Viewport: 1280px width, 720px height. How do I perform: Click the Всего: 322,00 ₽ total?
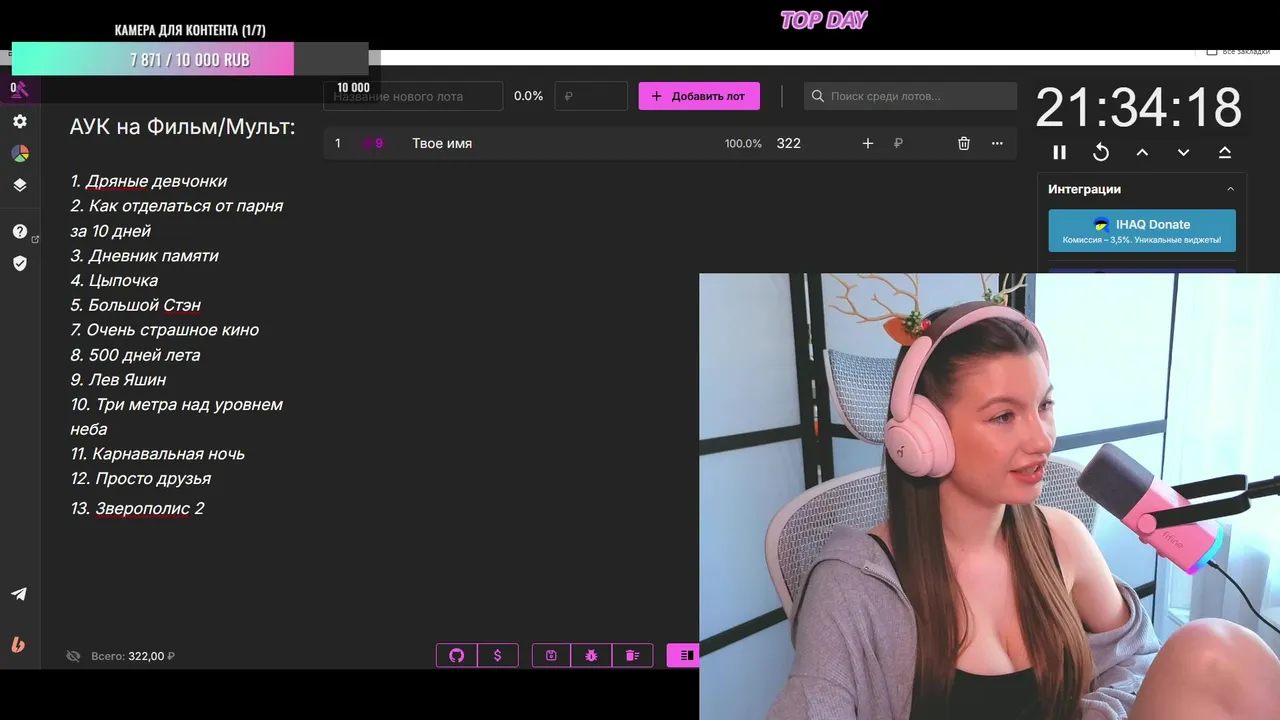pos(133,656)
